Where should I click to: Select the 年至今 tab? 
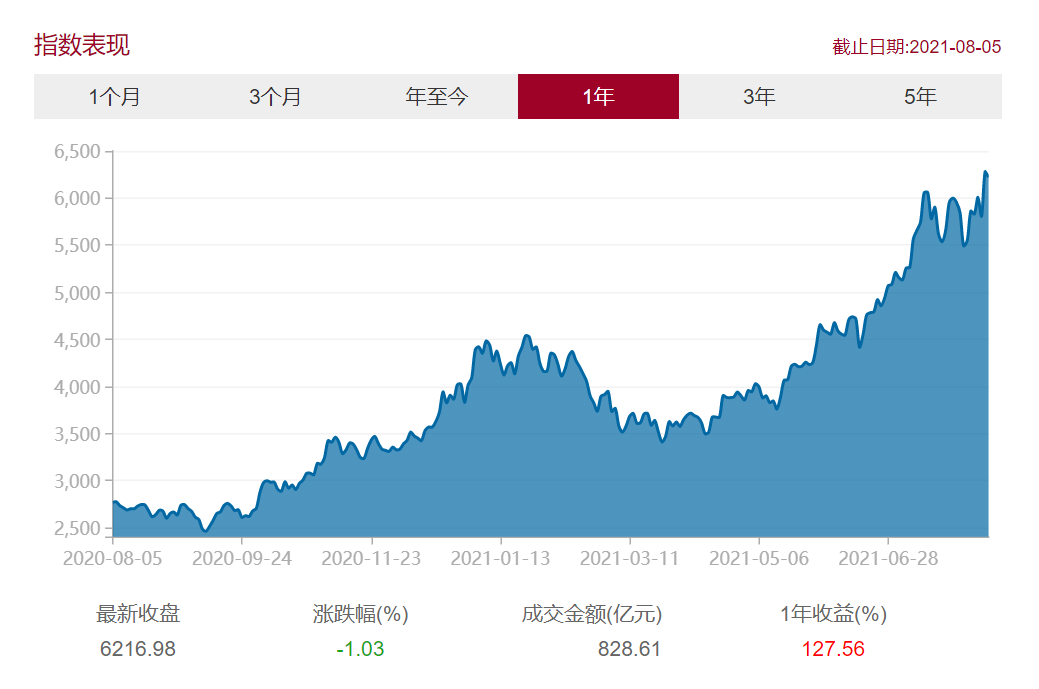tap(437, 97)
